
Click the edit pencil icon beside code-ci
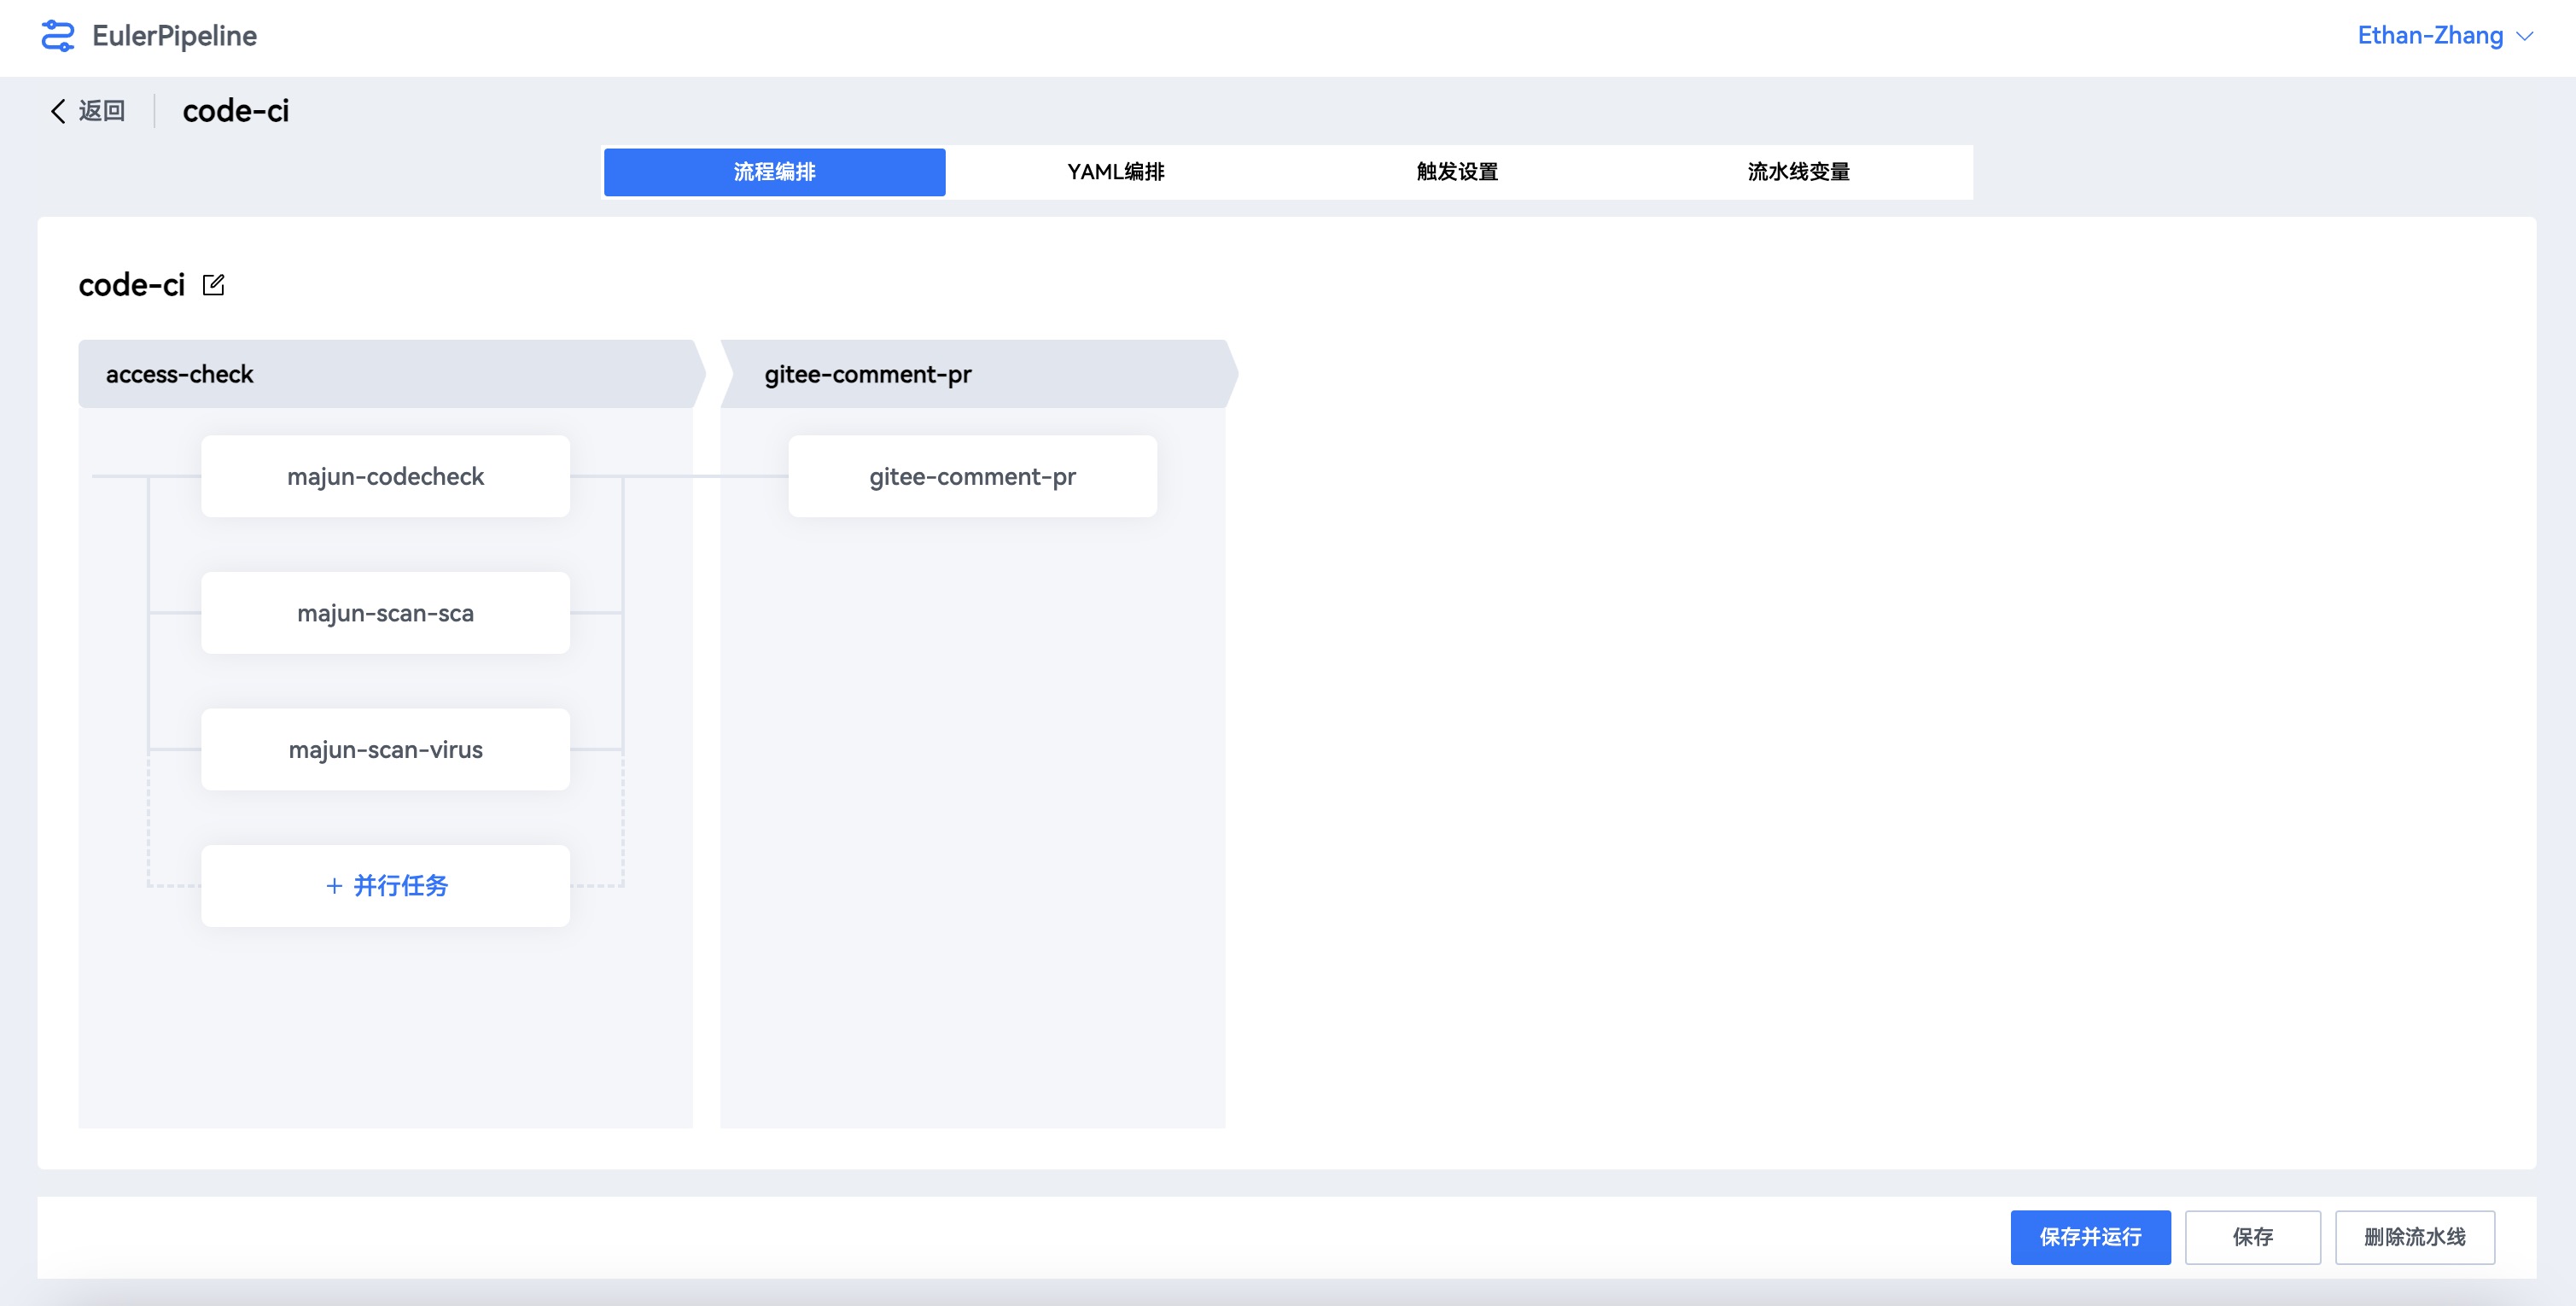click(x=213, y=285)
